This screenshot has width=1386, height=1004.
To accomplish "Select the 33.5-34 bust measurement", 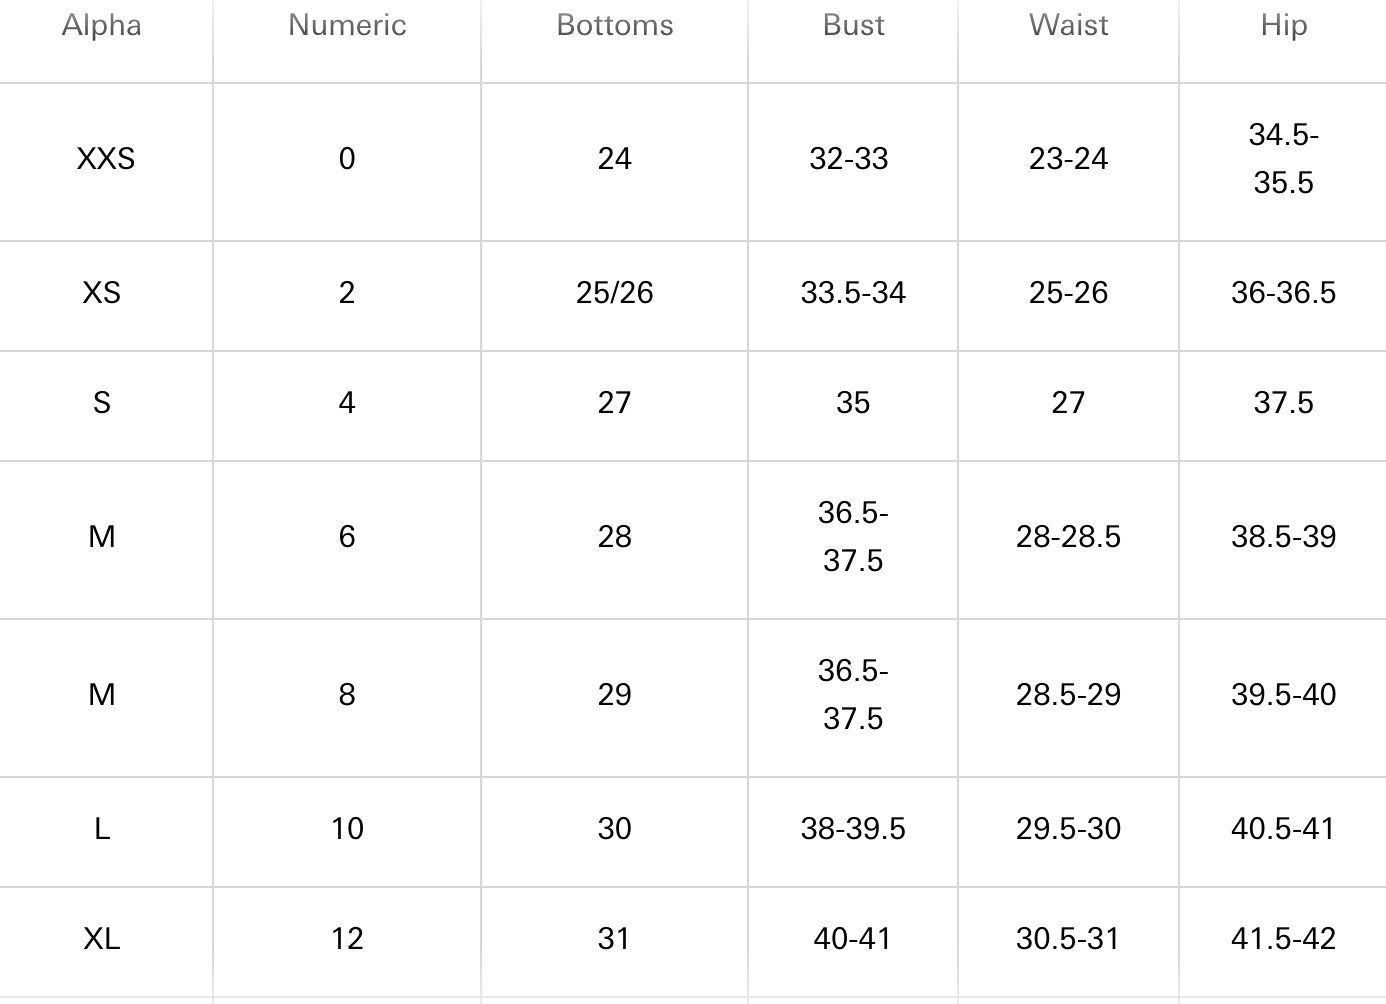I will click(853, 293).
